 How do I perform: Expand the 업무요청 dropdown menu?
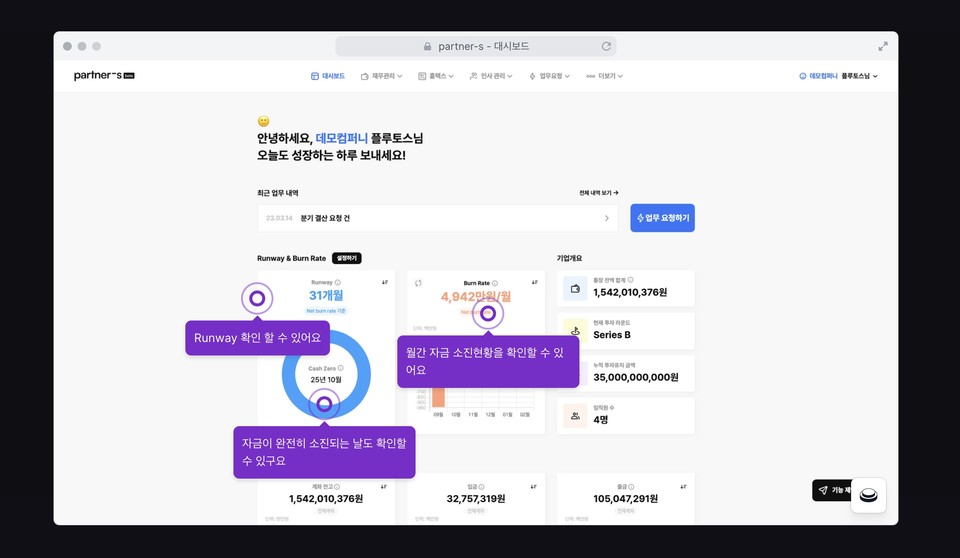coord(552,76)
